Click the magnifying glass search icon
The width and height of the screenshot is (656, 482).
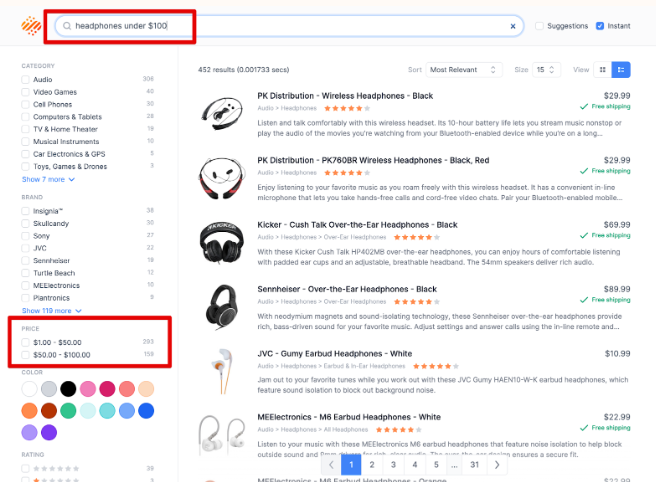[x=67, y=26]
